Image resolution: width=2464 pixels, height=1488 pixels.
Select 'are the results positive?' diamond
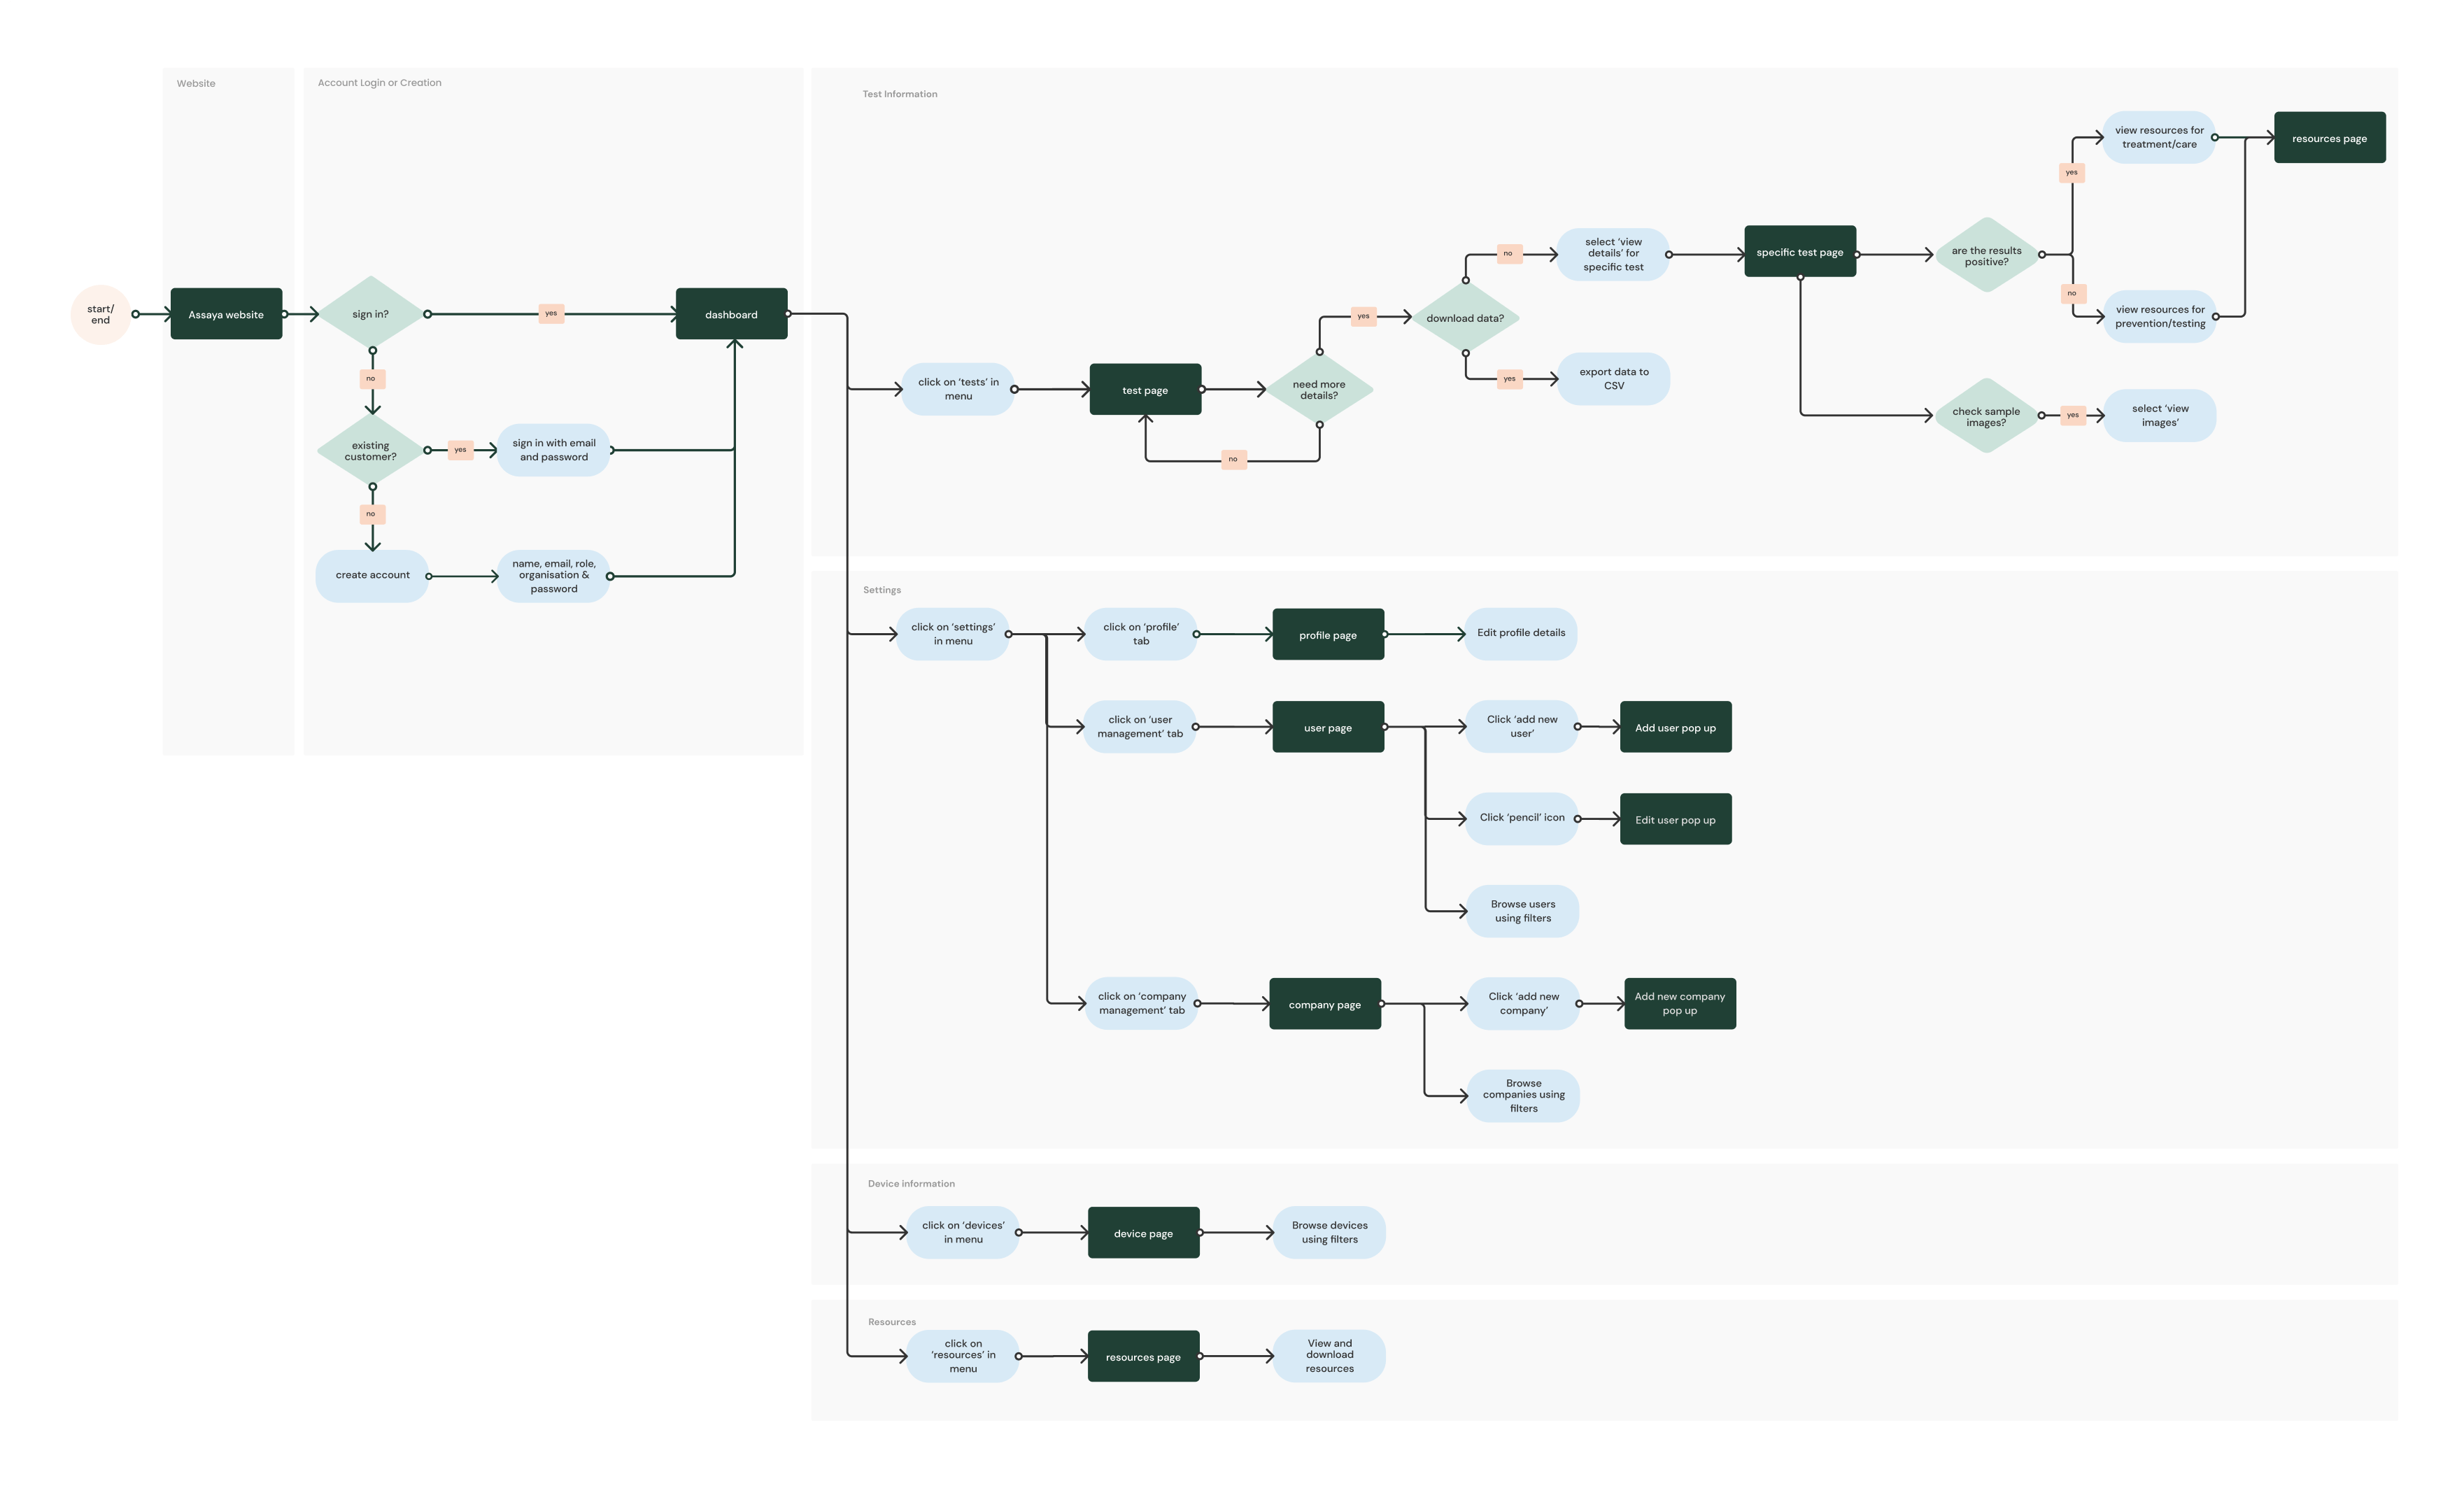click(x=1986, y=255)
